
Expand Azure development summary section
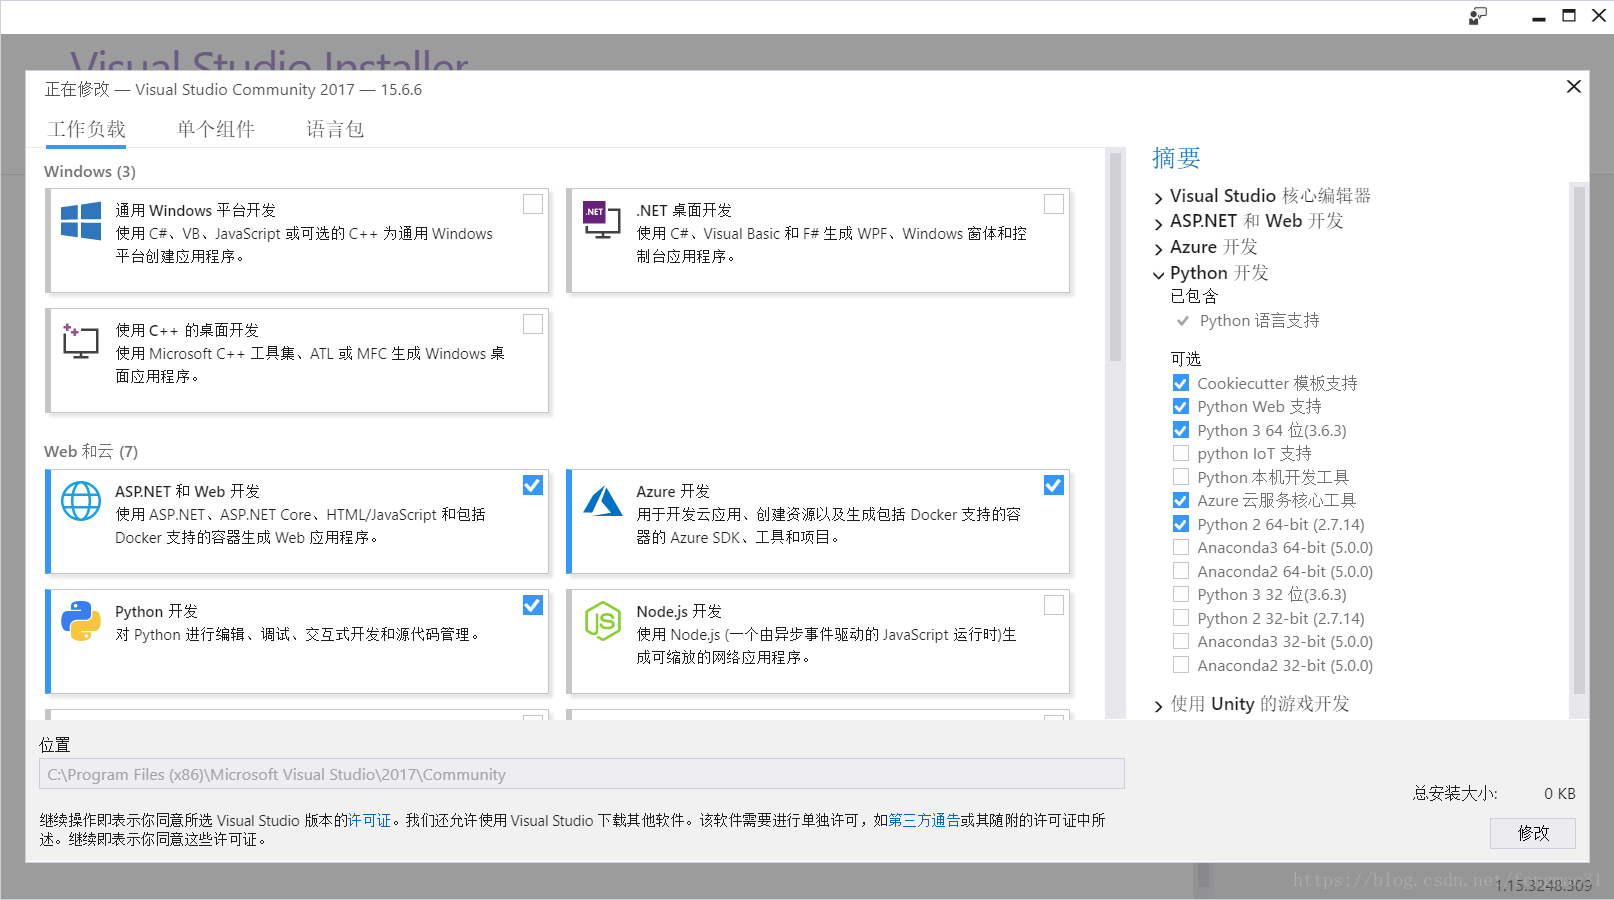coord(1159,249)
